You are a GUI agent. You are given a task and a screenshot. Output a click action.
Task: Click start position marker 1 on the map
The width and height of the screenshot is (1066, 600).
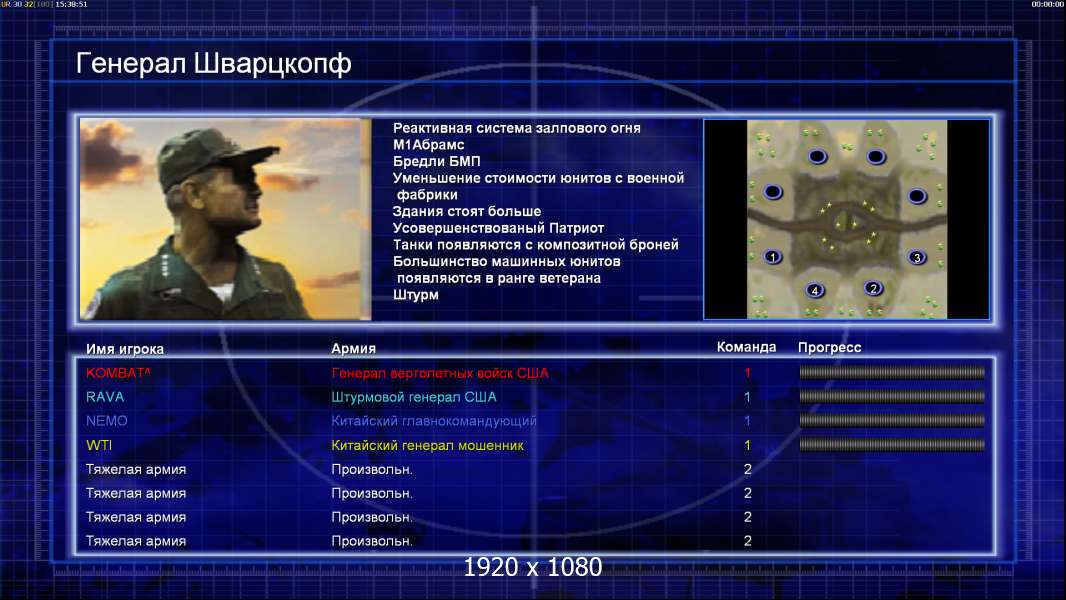[772, 257]
